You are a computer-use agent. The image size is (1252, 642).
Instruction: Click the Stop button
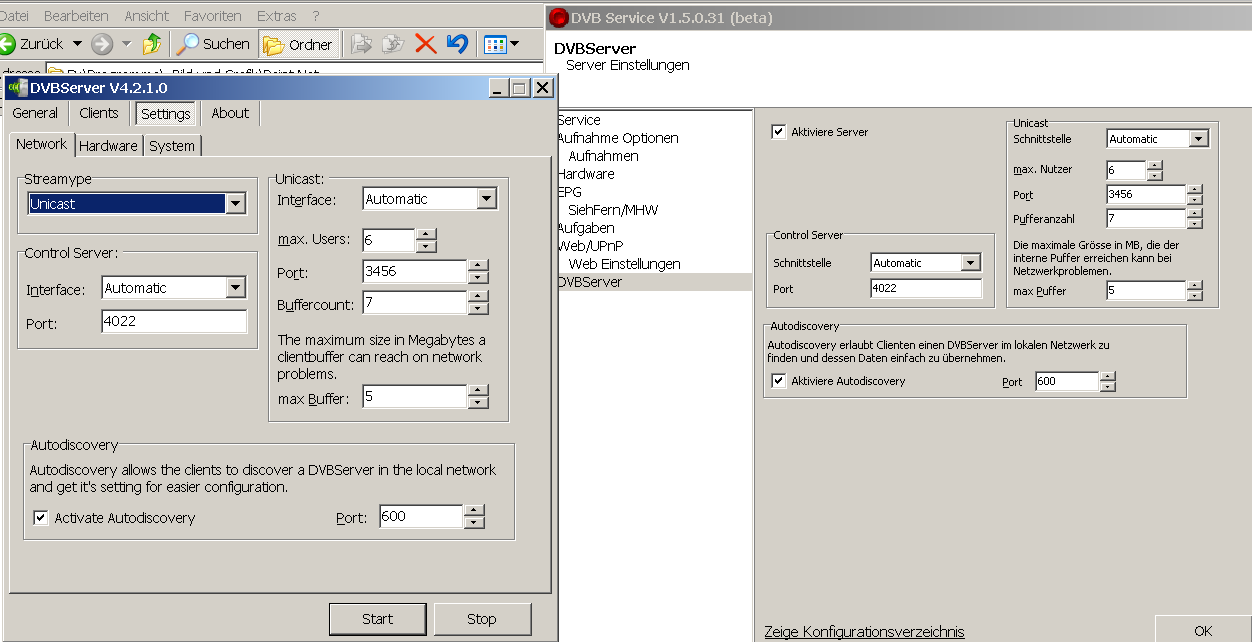[x=481, y=619]
